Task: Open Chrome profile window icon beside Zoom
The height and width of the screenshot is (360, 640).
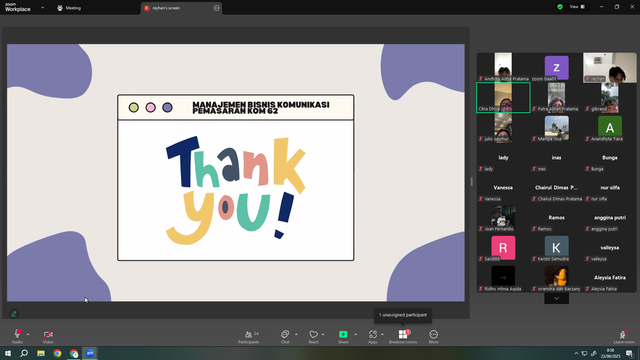Action: (x=74, y=353)
